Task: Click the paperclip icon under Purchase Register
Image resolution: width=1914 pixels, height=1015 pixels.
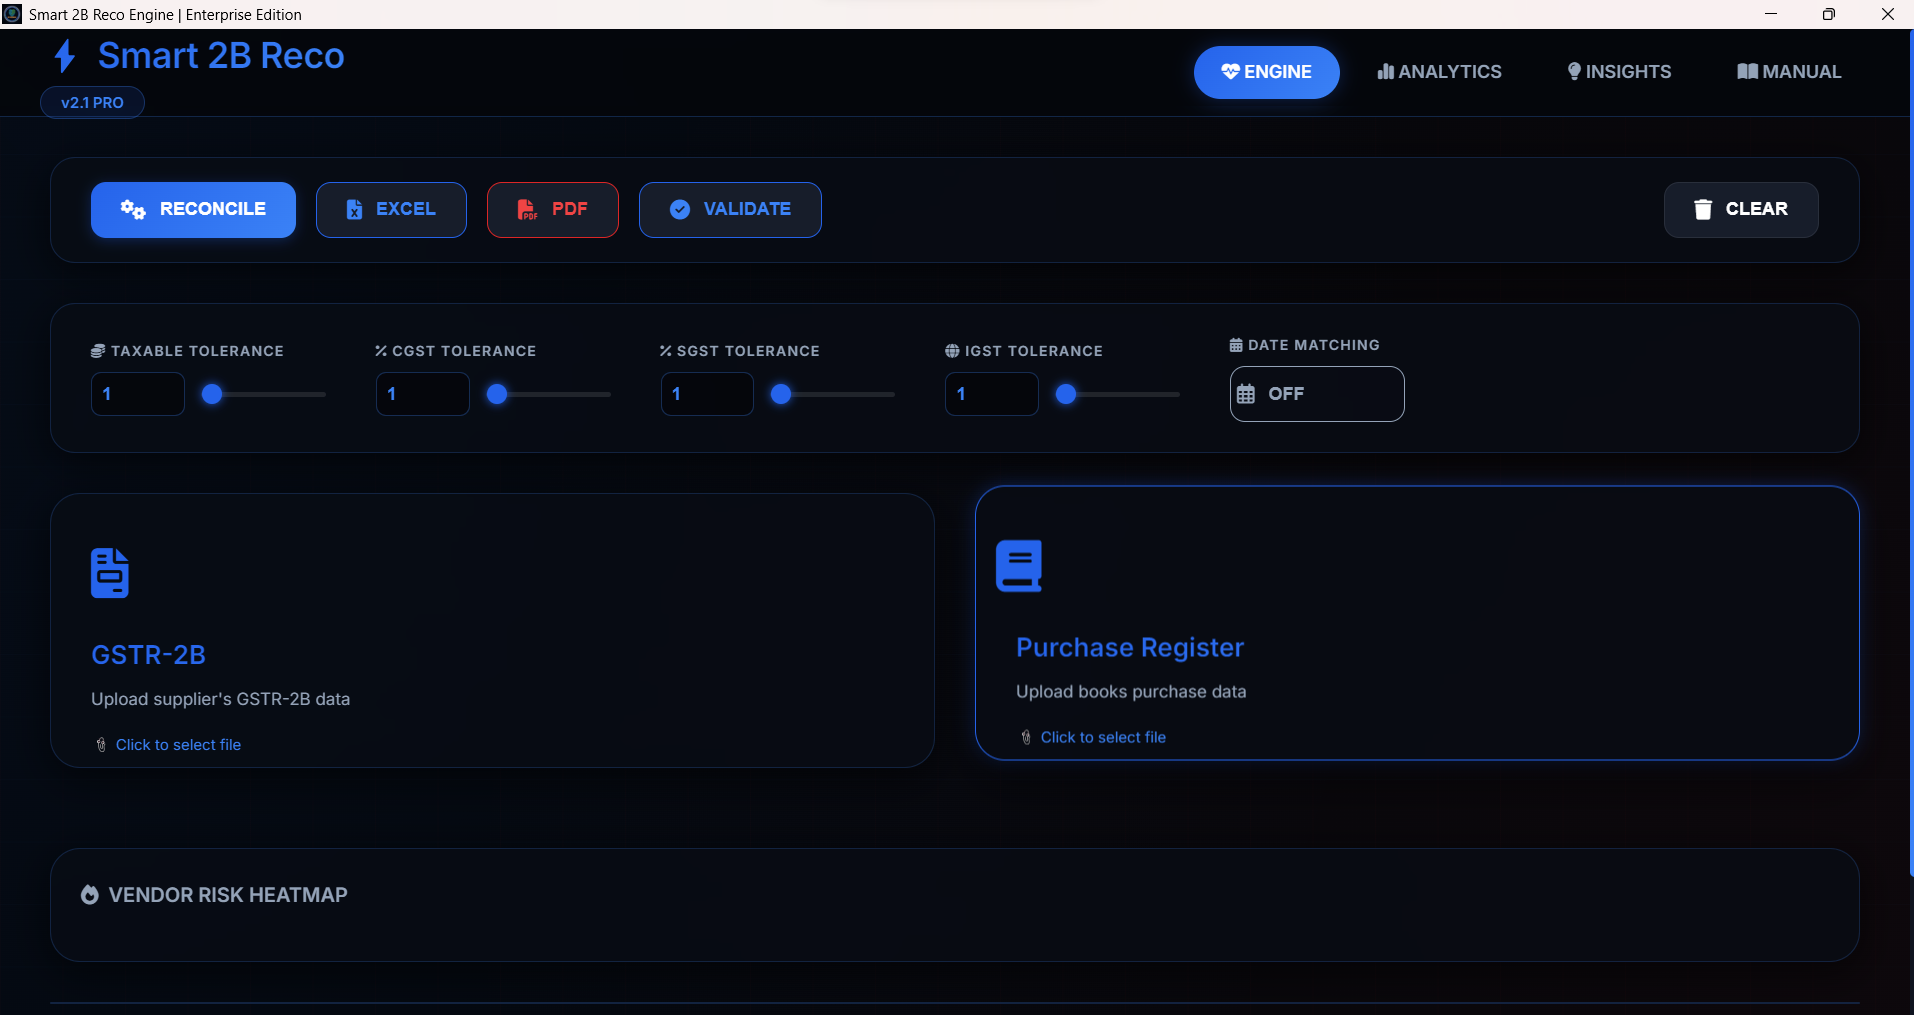Action: coord(1026,737)
